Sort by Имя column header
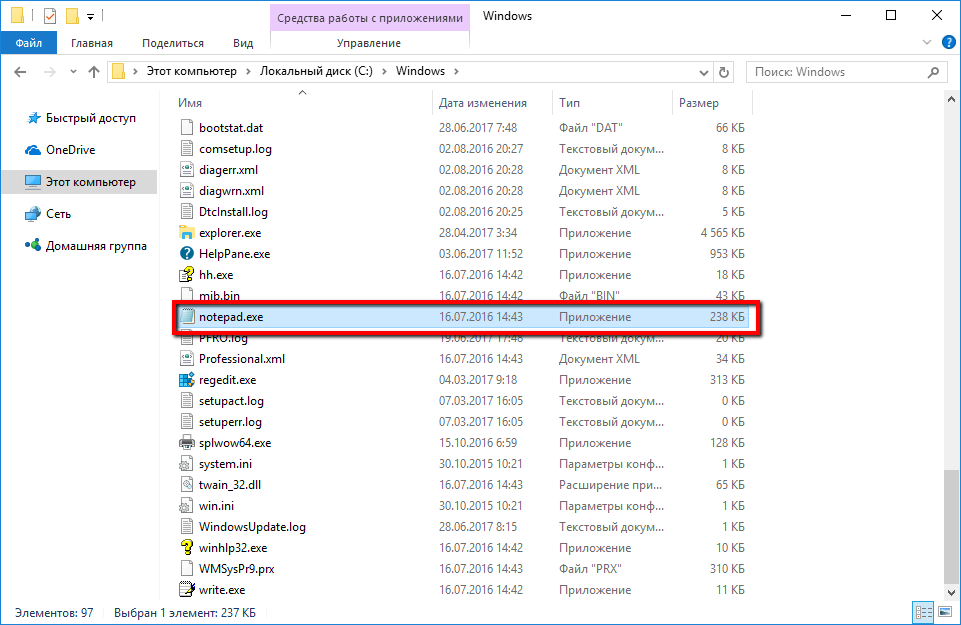Screen dimensions: 961x625 click(190, 103)
